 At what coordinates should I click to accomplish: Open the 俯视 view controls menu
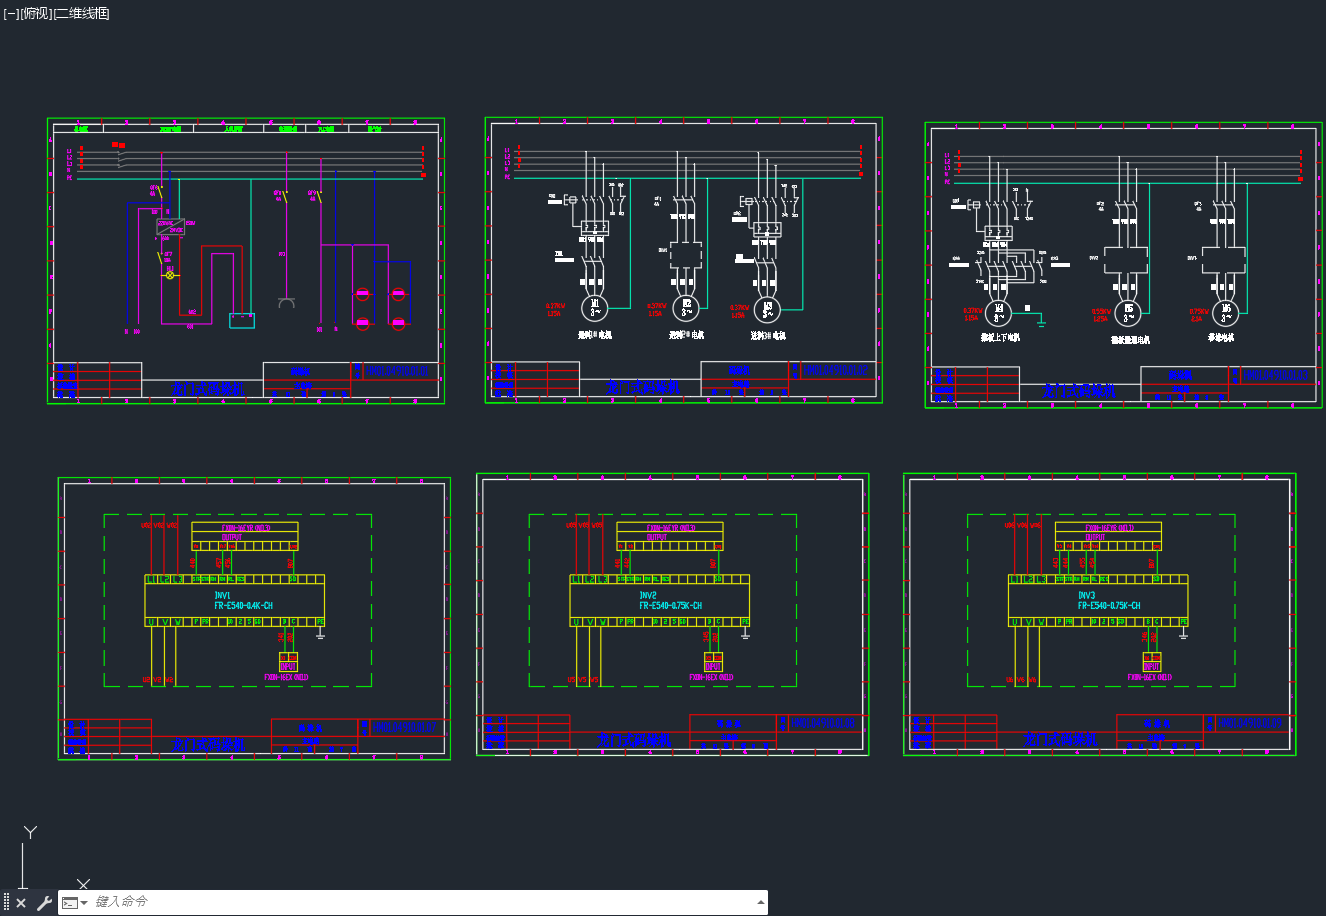[35, 13]
